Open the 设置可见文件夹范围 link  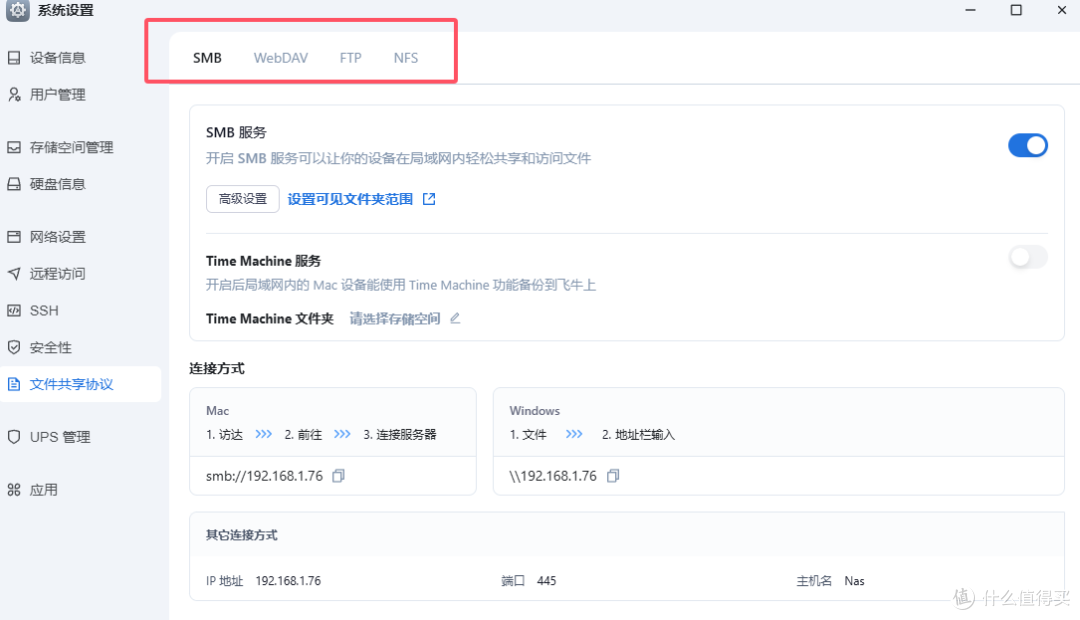point(350,199)
